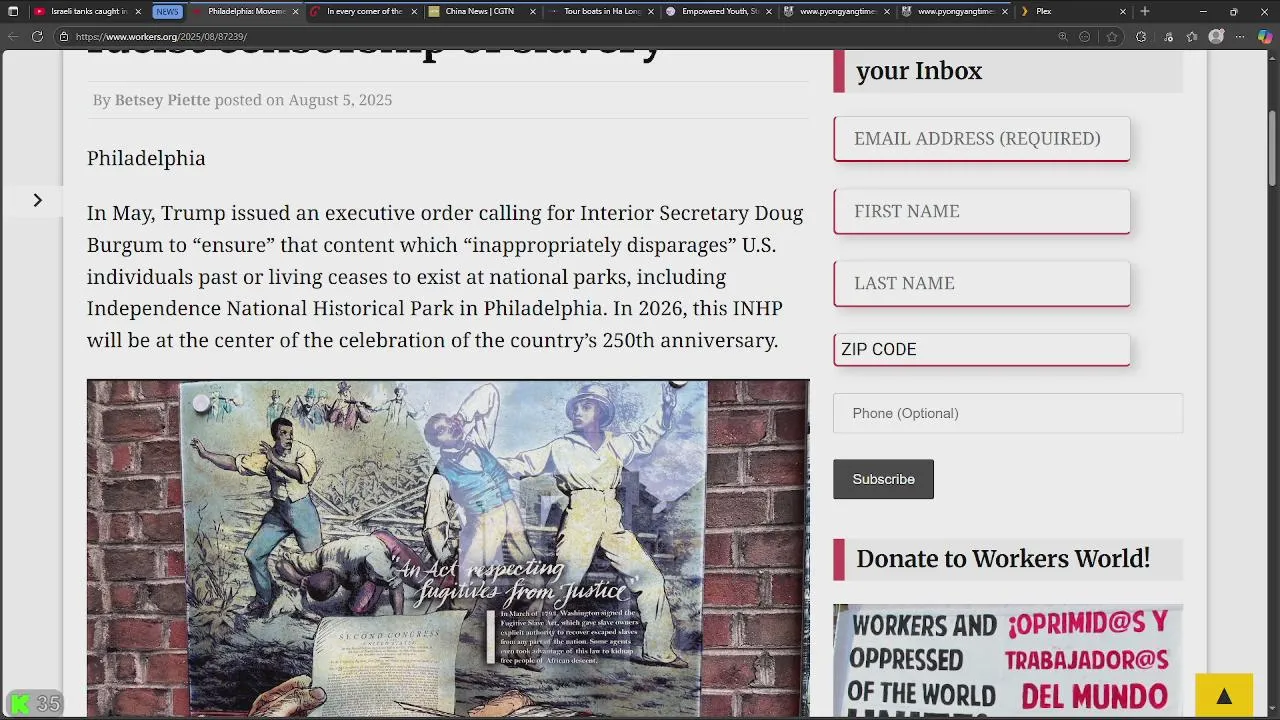Viewport: 1280px width, 720px height.
Task: Focus the Email Address required field
Action: 982,139
